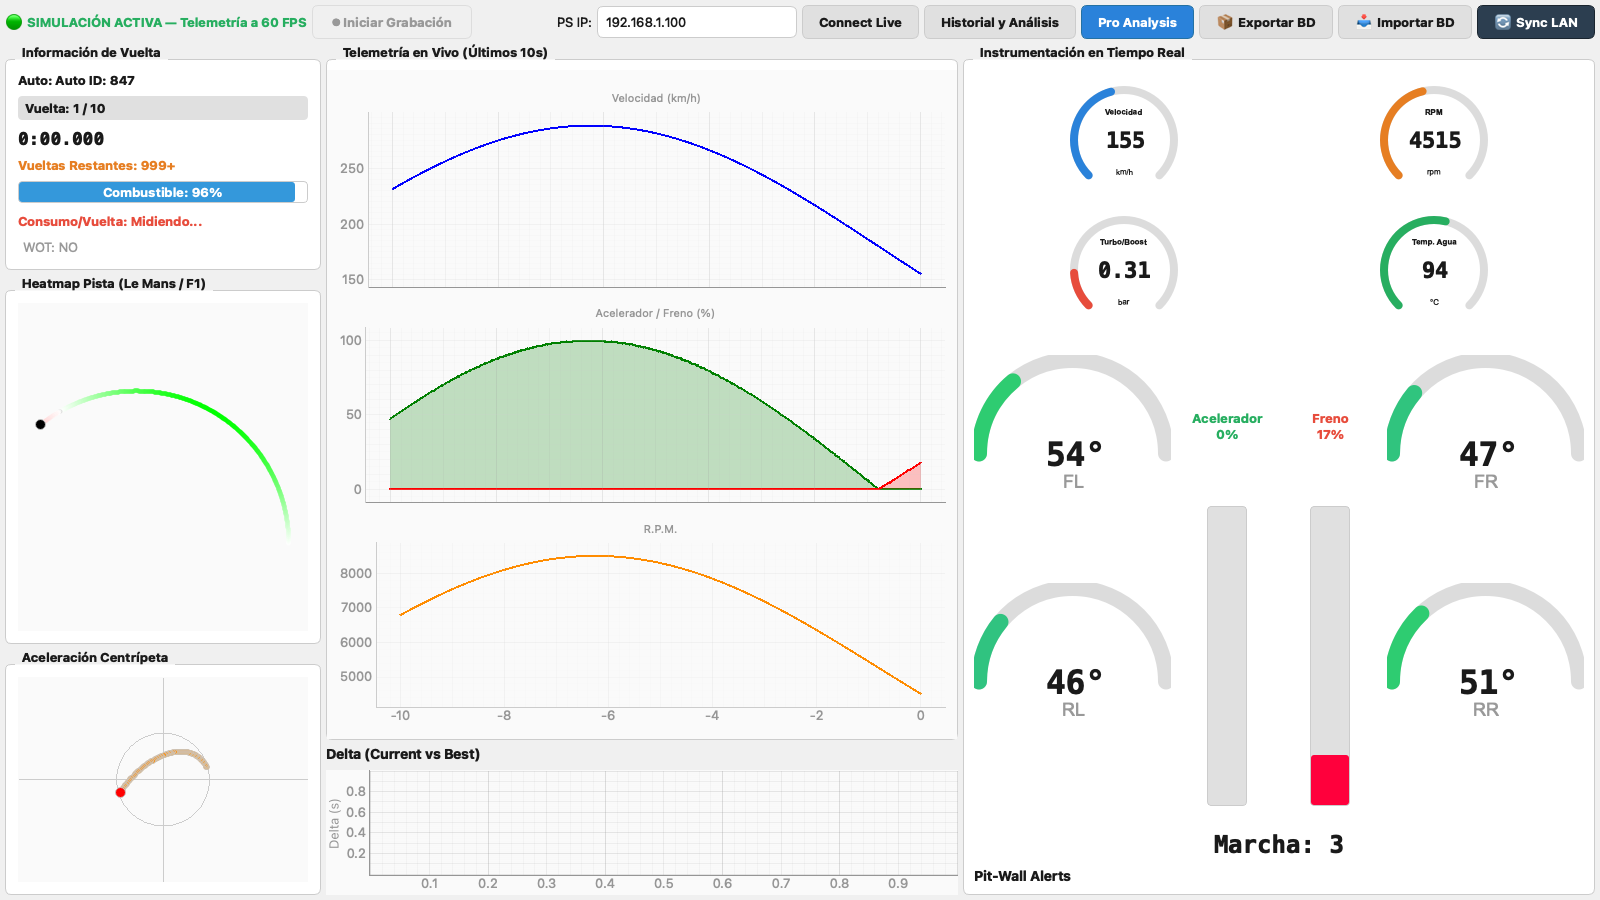This screenshot has width=1600, height=900.
Task: Click the download icon on Importar BD
Action: coord(1364,22)
